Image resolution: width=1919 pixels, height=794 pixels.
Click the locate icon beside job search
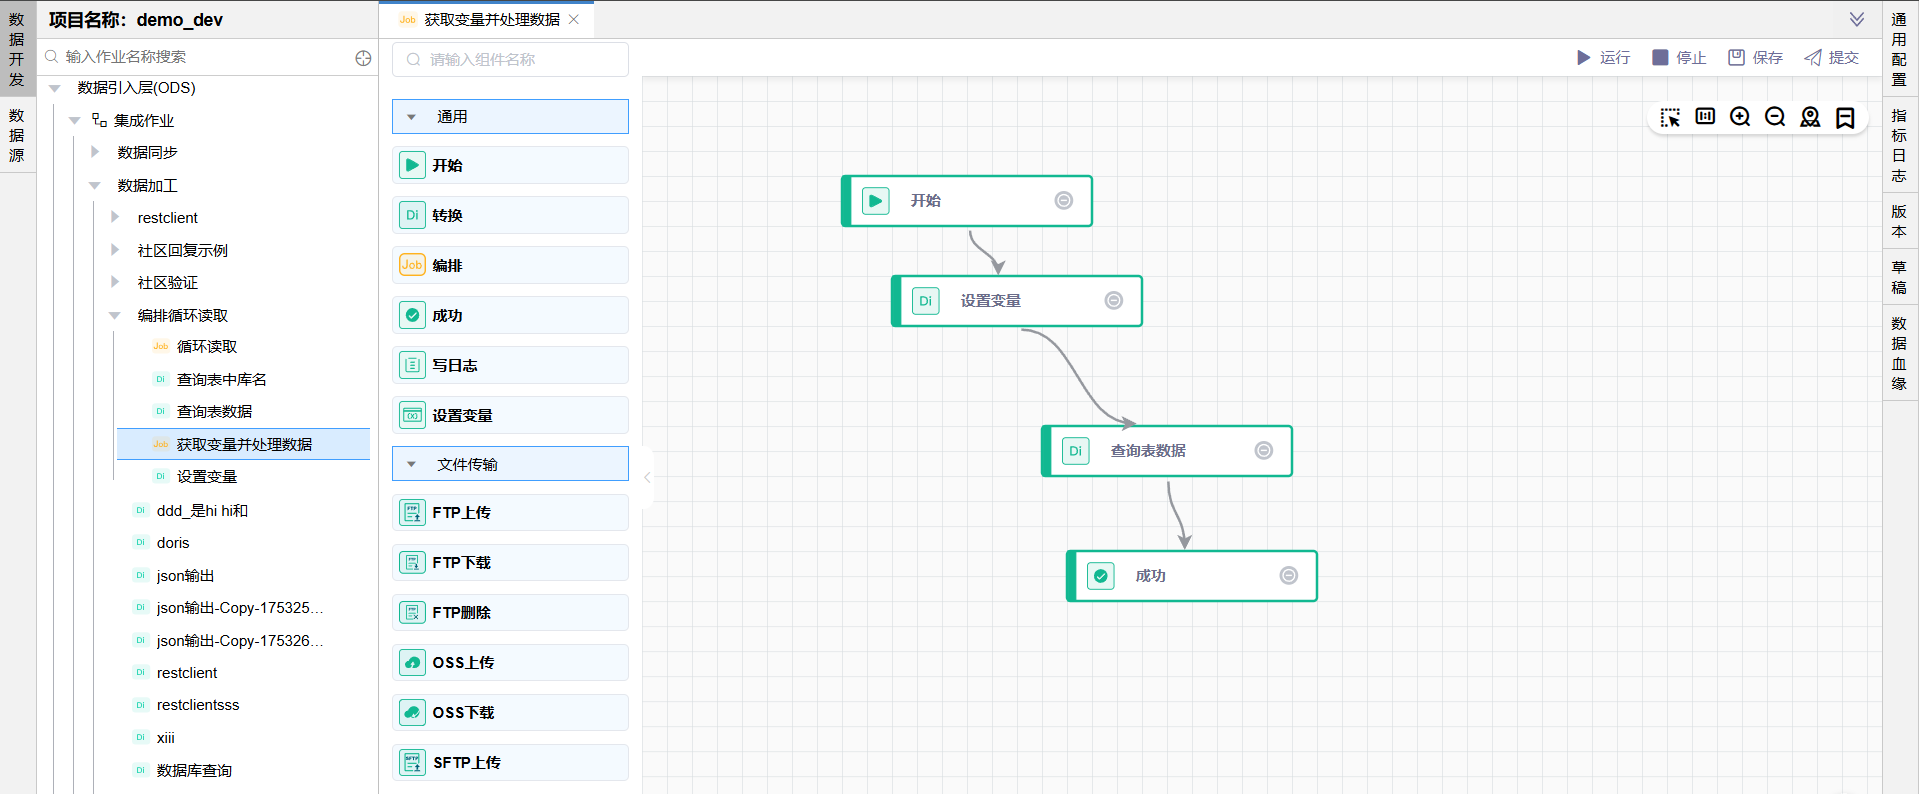[363, 58]
